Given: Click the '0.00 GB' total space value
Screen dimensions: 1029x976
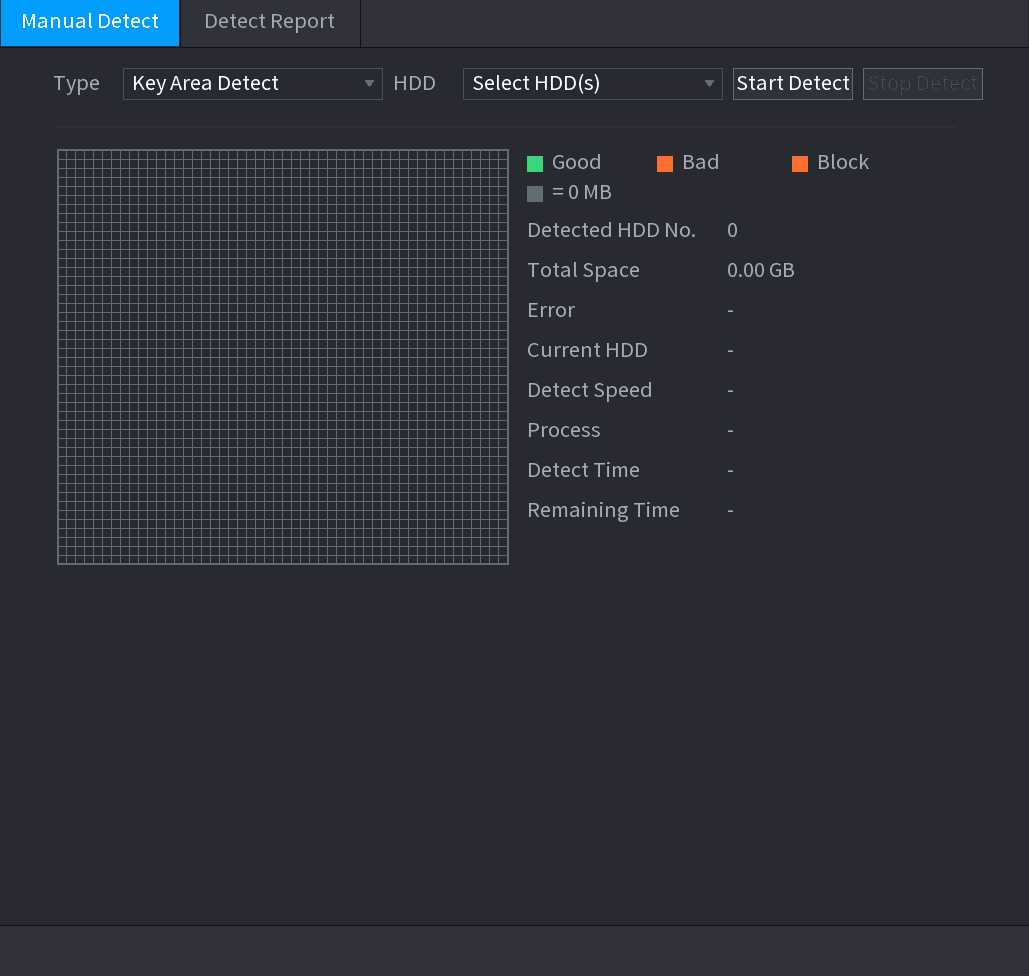Looking at the screenshot, I should click(761, 270).
